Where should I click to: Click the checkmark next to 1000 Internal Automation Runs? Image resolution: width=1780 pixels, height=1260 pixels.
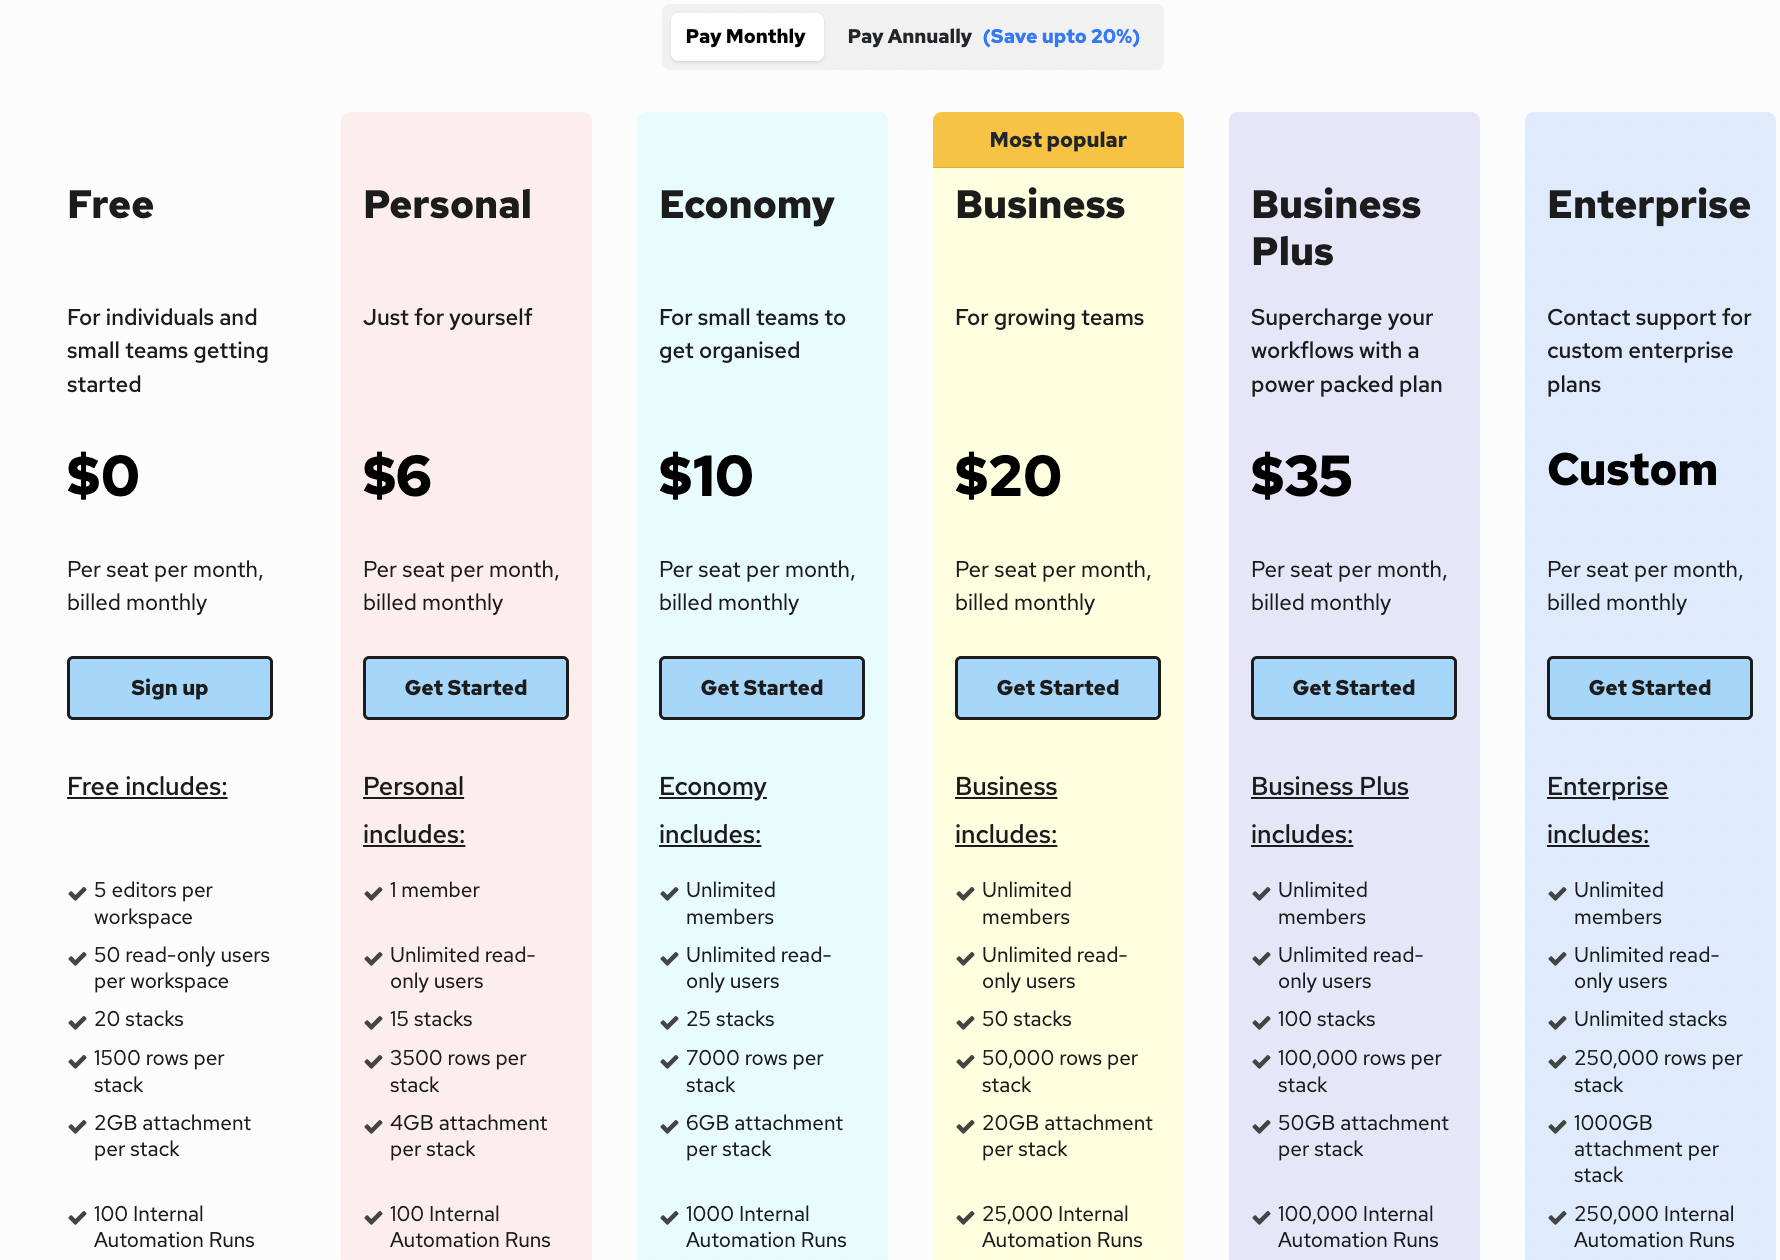[x=668, y=1216]
